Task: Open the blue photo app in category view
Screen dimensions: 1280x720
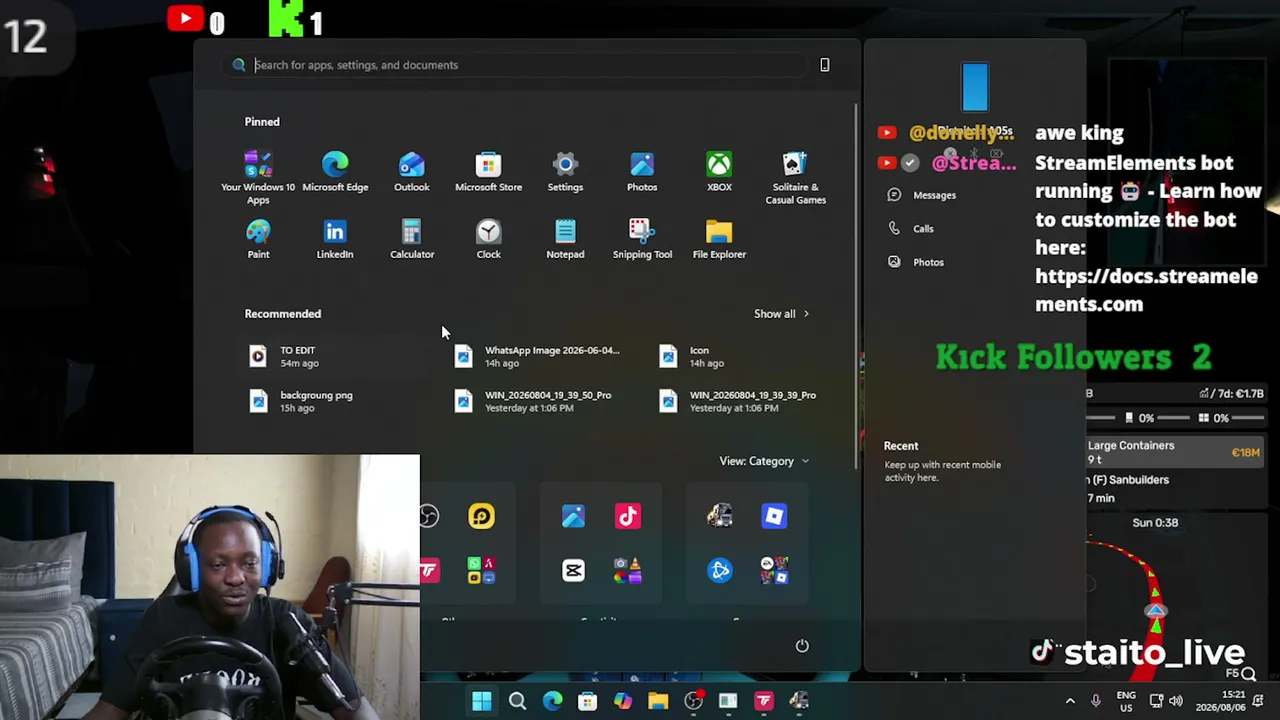Action: point(573,516)
